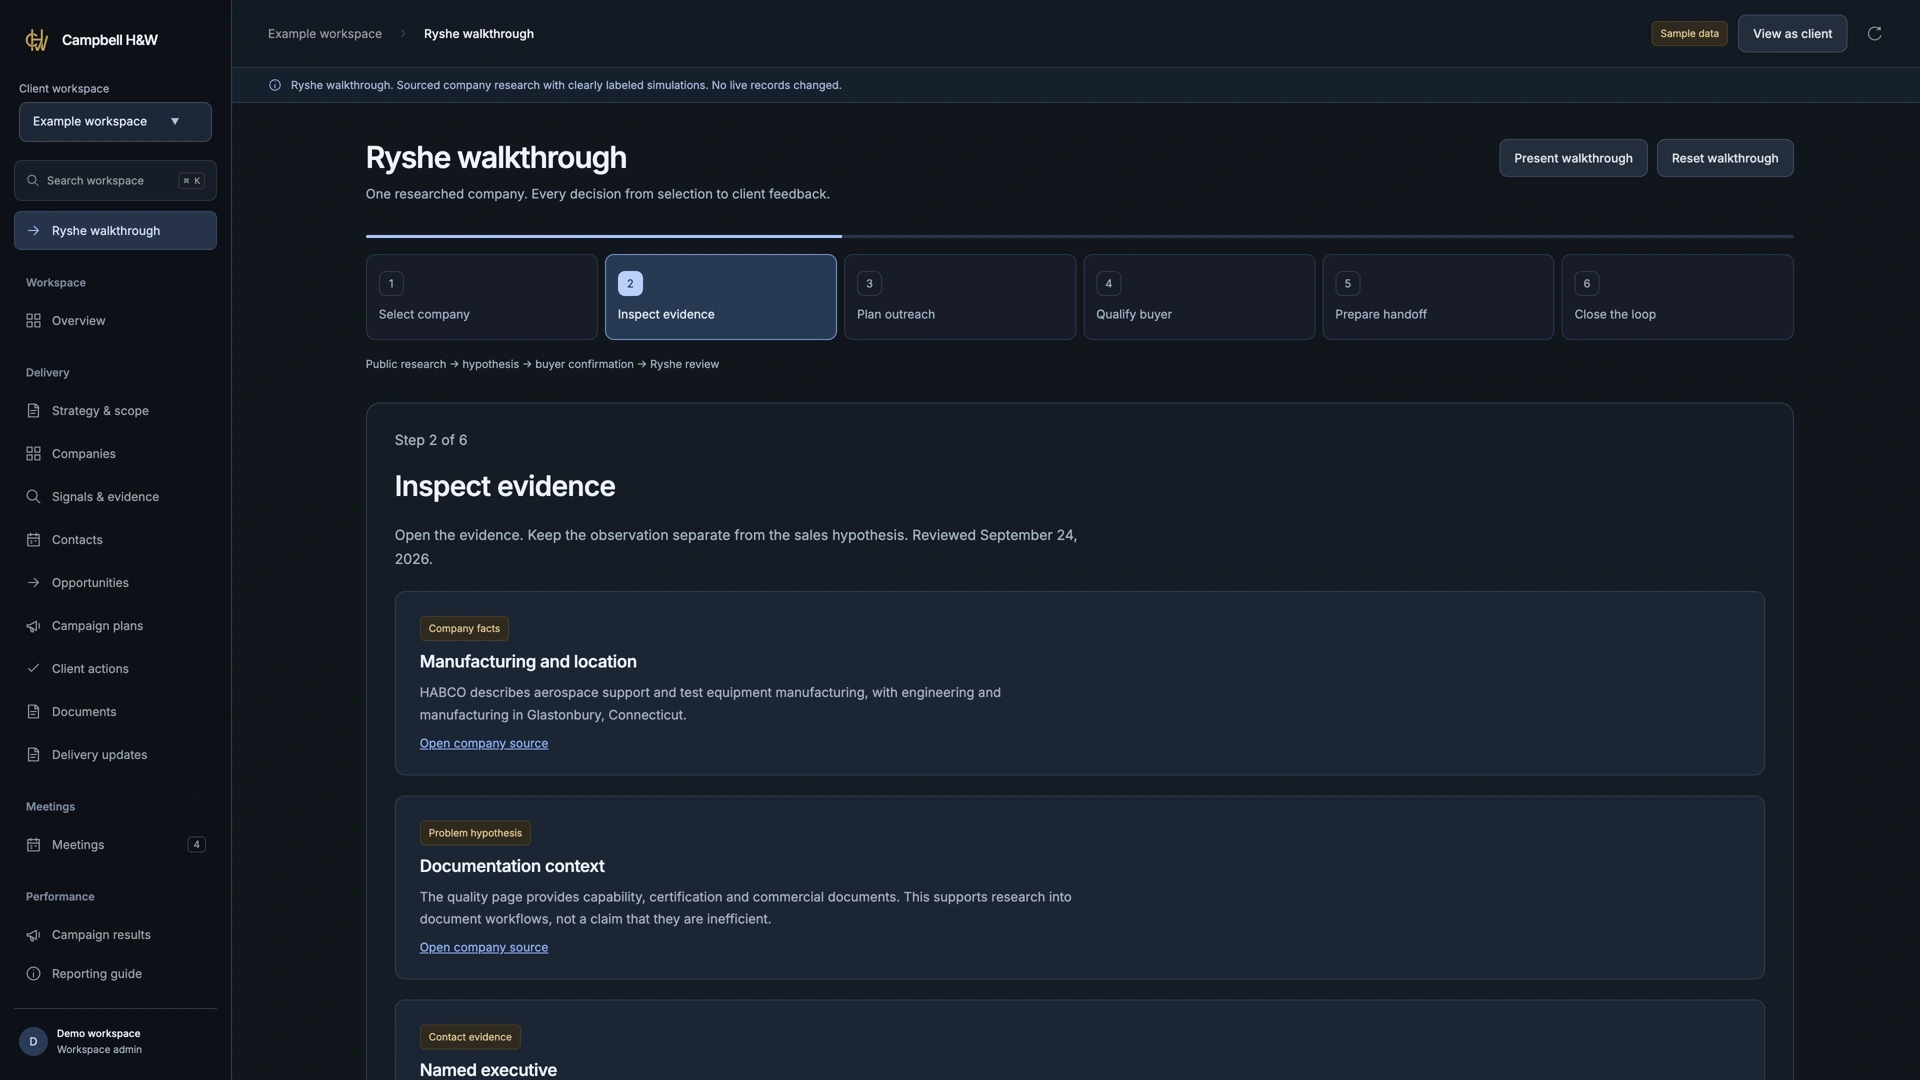Click the Client actions checkmark icon

point(33,669)
